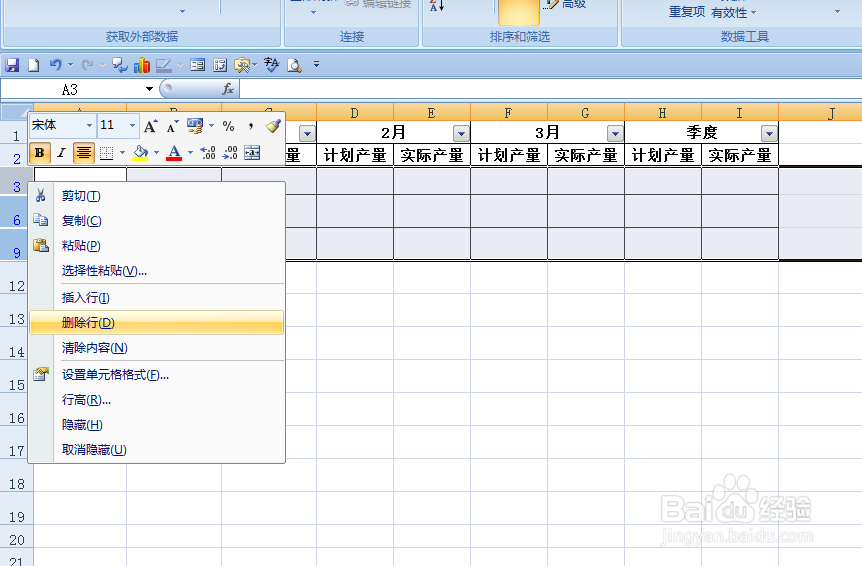Apply comma style in mini toolbar
This screenshot has width=862, height=566.
[251, 126]
